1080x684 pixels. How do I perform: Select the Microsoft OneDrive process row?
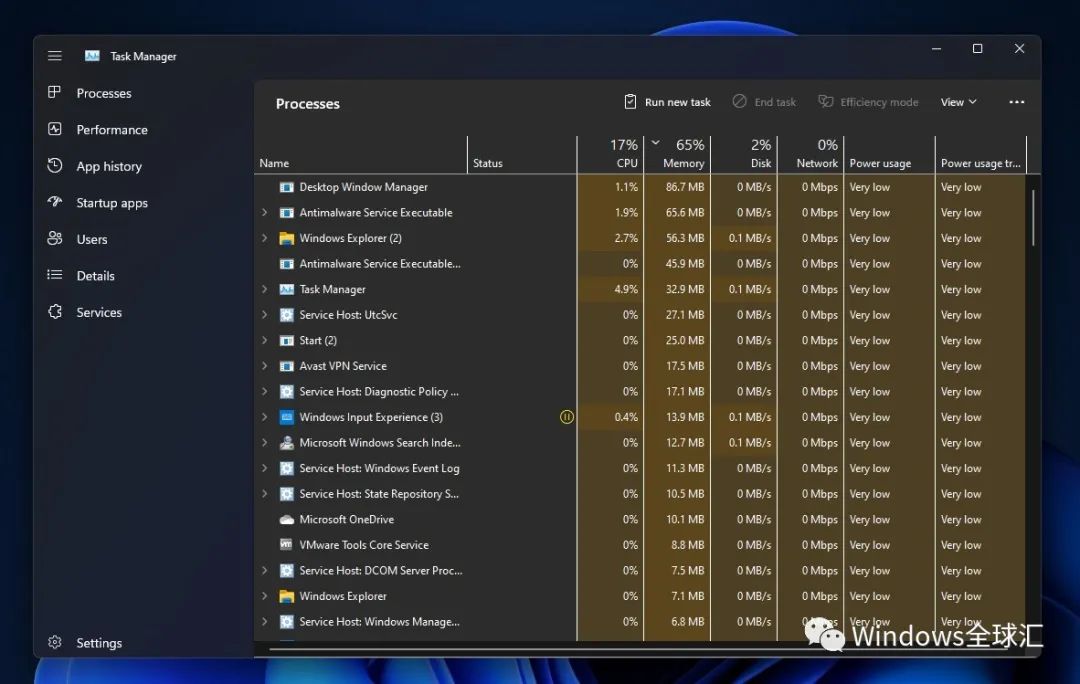click(x=641, y=519)
